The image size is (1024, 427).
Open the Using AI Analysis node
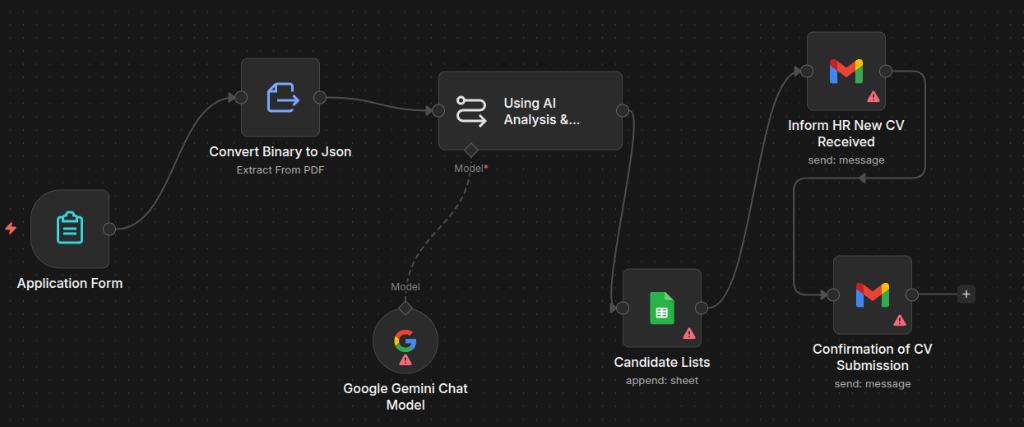530,110
